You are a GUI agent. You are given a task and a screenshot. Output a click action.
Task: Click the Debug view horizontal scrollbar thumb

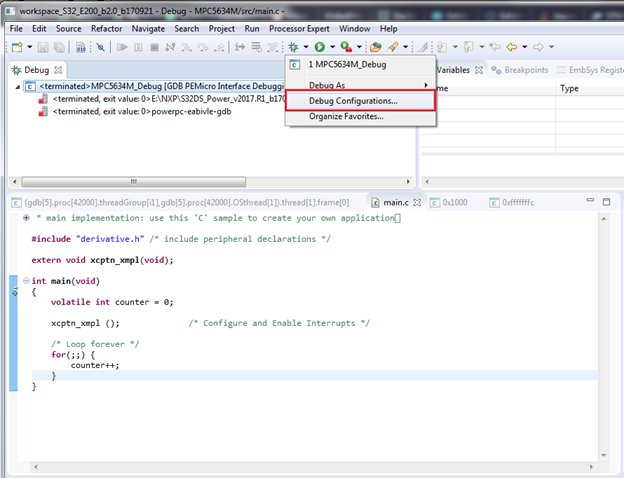(134, 182)
